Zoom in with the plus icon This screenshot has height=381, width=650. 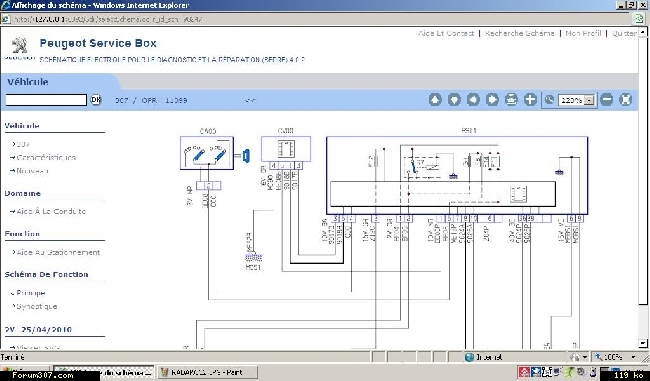pyautogui.click(x=530, y=100)
